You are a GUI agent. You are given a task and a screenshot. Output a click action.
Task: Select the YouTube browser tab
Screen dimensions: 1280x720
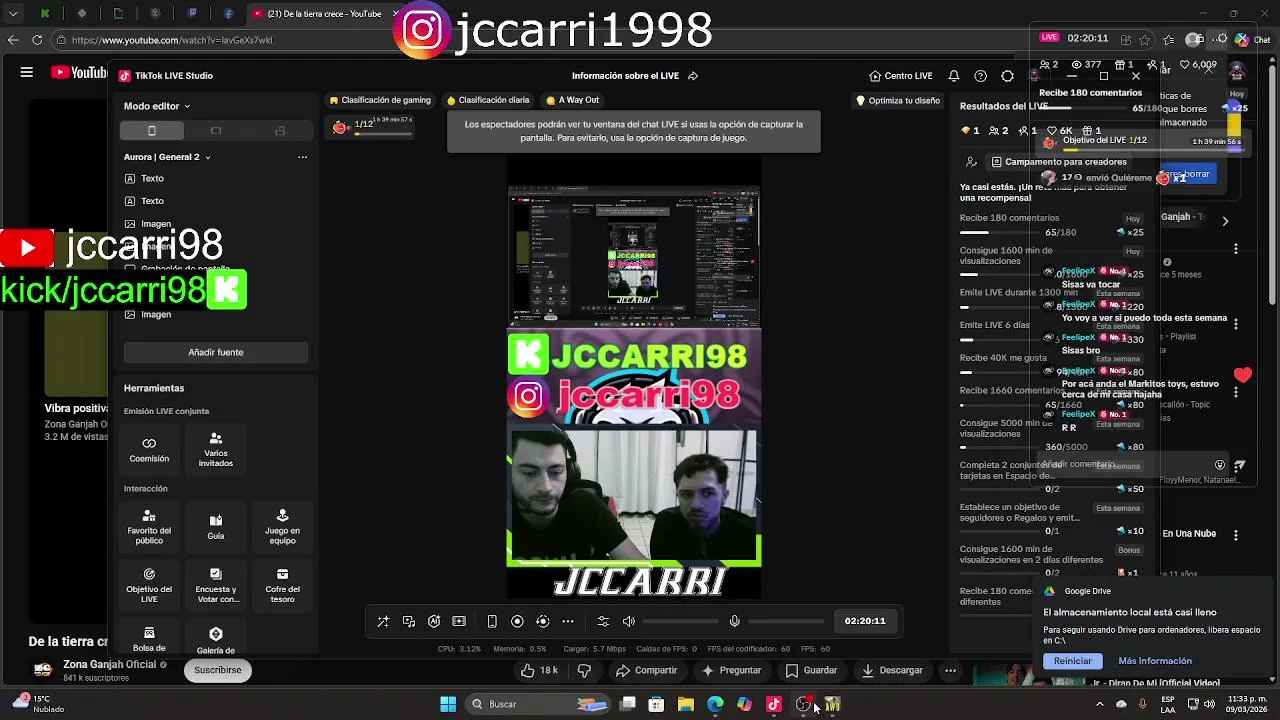[324, 14]
